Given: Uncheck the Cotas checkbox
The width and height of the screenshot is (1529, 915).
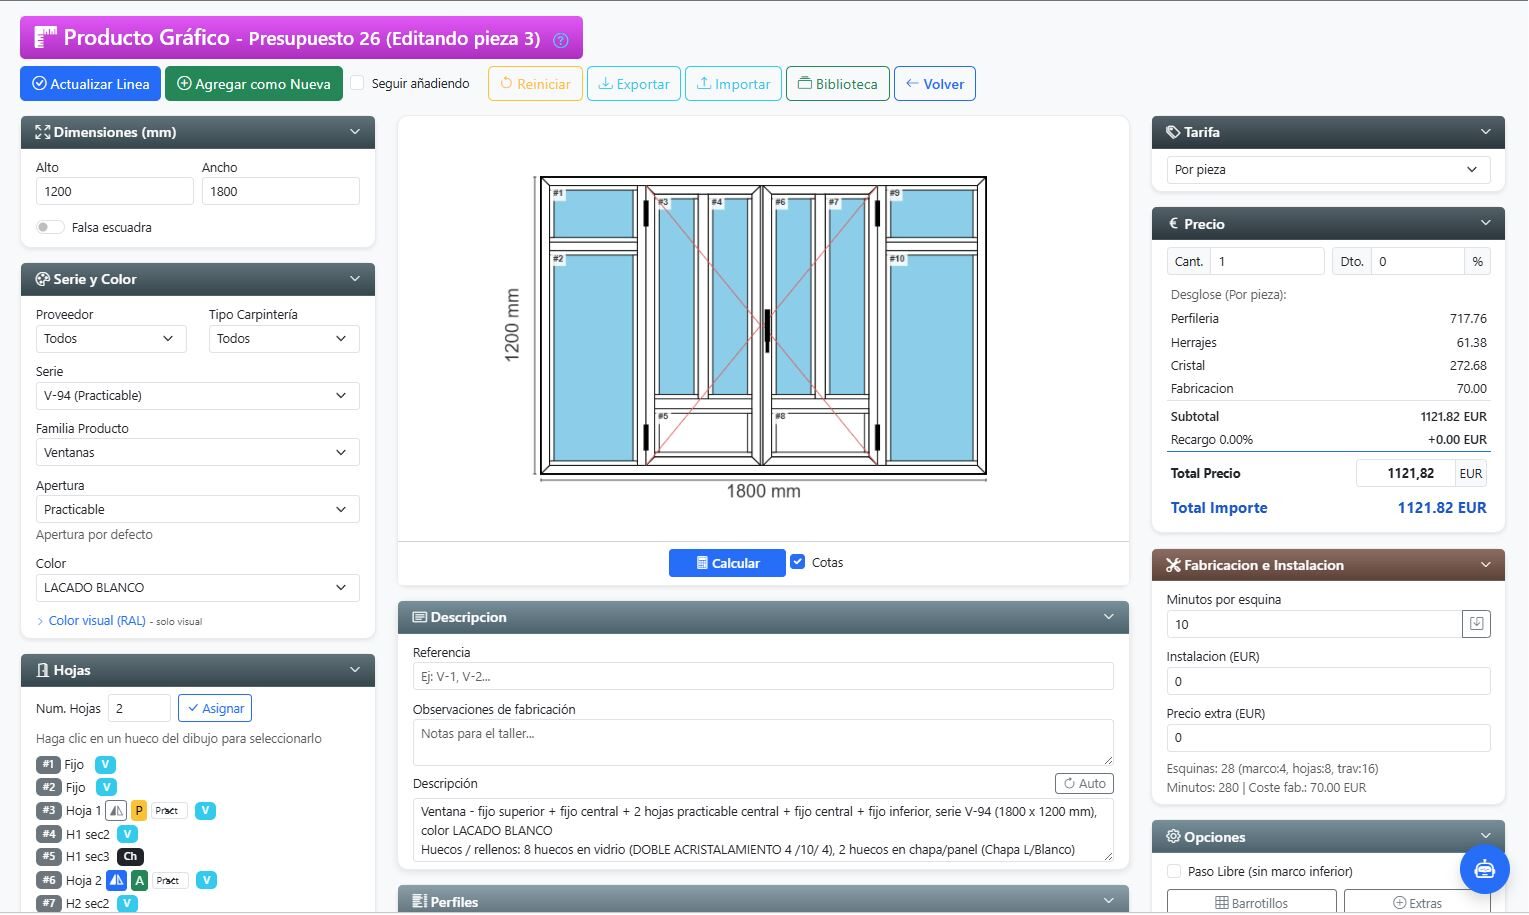Looking at the screenshot, I should click(797, 562).
